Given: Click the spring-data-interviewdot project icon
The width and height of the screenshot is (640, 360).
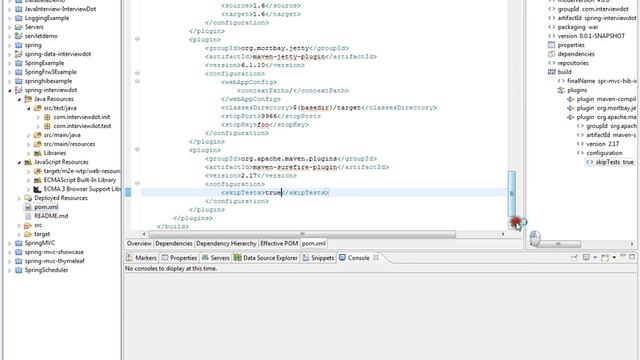Looking at the screenshot, I should (x=18, y=54).
